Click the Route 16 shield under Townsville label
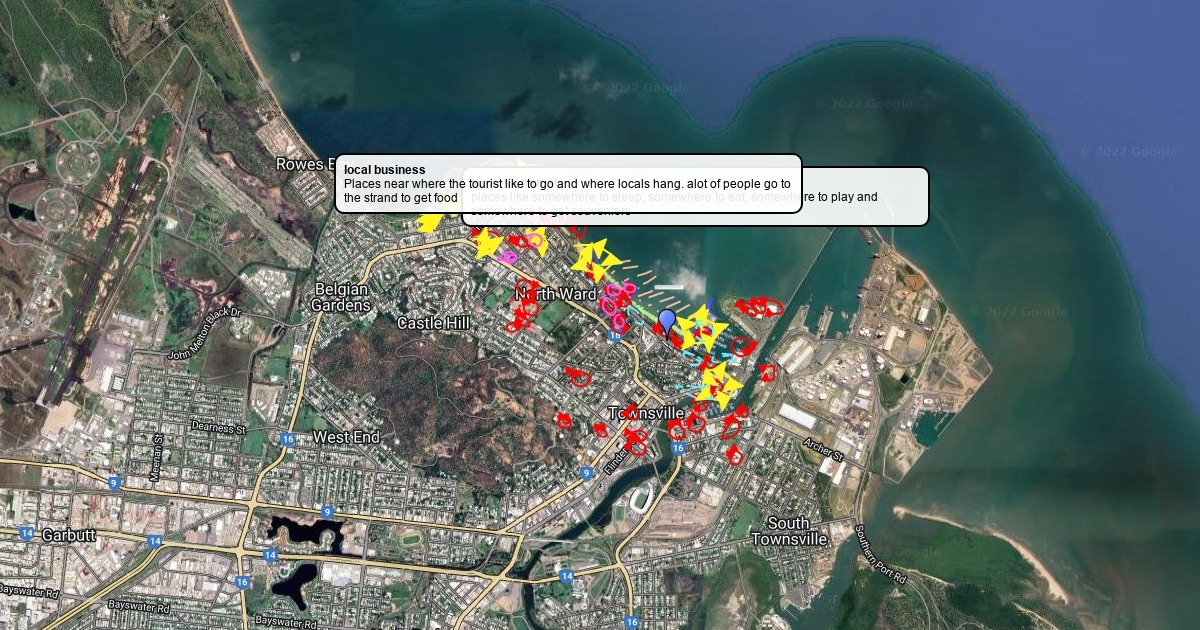 pos(678,447)
